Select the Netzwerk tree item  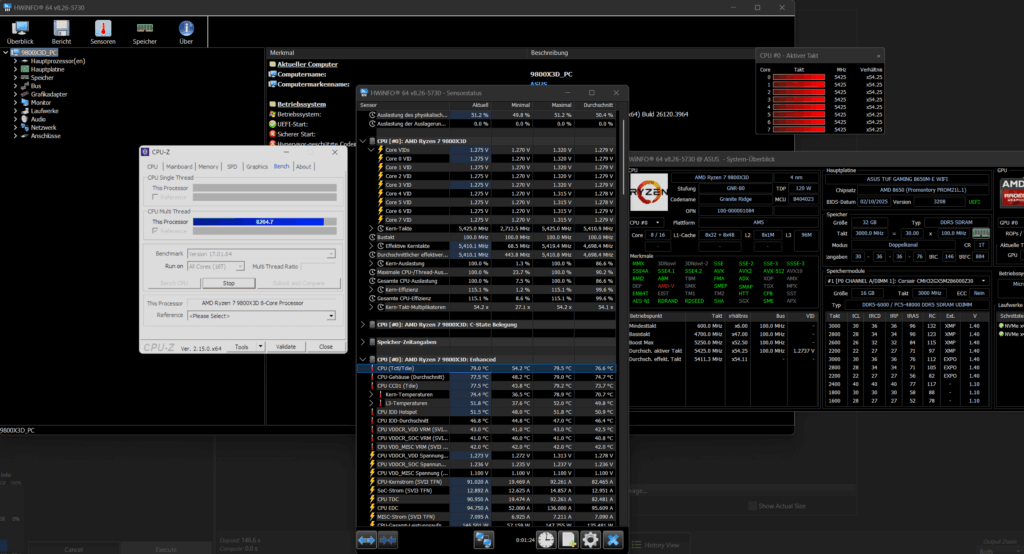pos(43,127)
